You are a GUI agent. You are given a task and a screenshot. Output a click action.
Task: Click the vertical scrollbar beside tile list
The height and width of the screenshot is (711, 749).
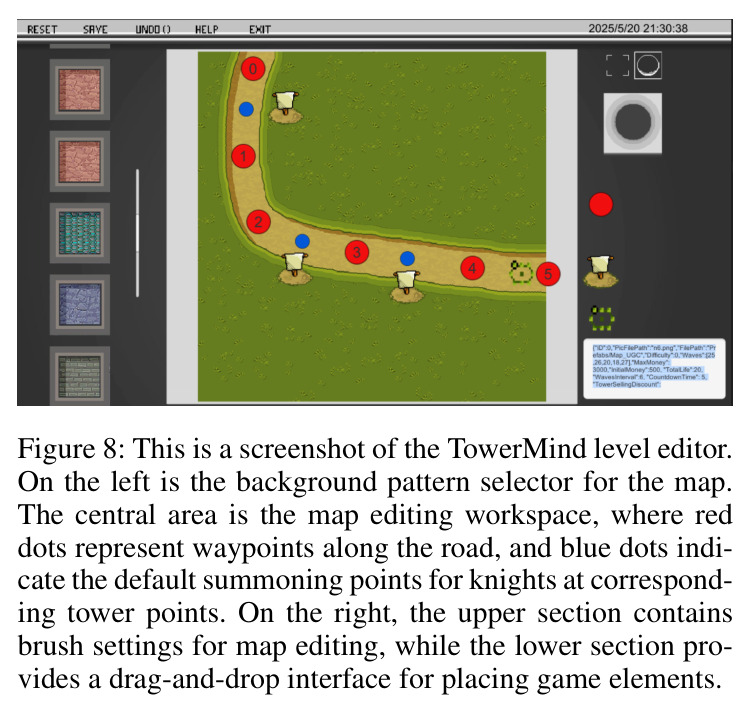(138, 233)
